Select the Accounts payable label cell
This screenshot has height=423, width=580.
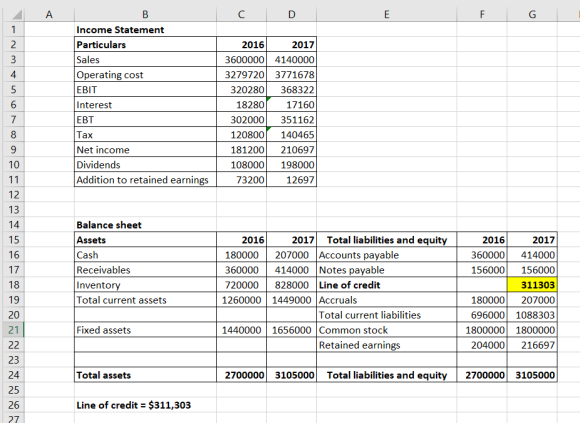pyautogui.click(x=387, y=255)
